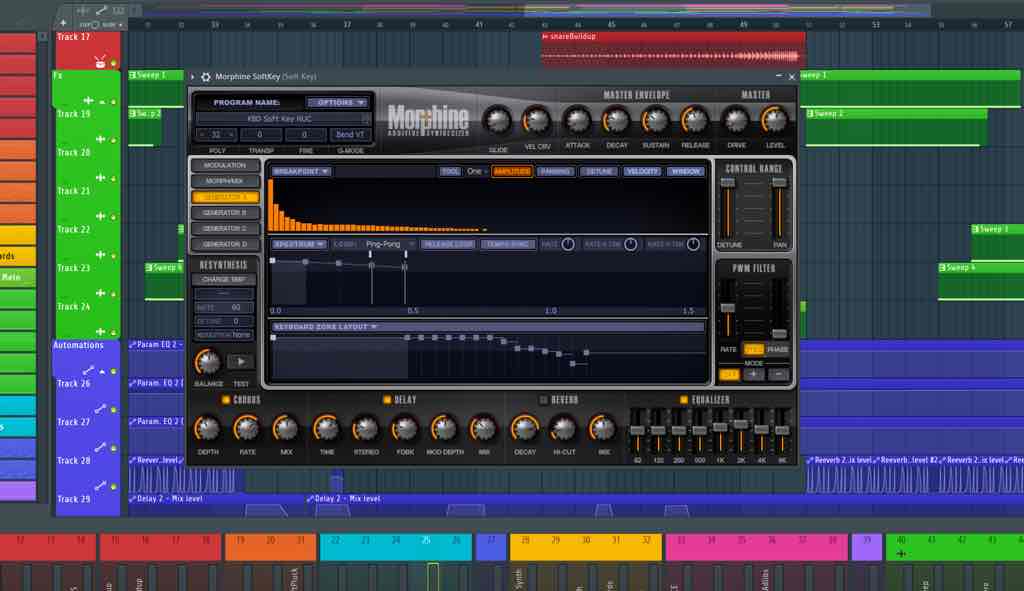Select the PWM filter minus mode
The width and height of the screenshot is (1024, 591).
point(778,374)
